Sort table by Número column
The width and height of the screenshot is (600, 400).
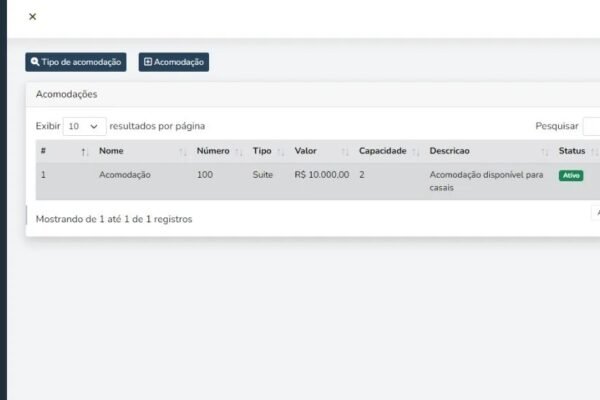point(213,151)
